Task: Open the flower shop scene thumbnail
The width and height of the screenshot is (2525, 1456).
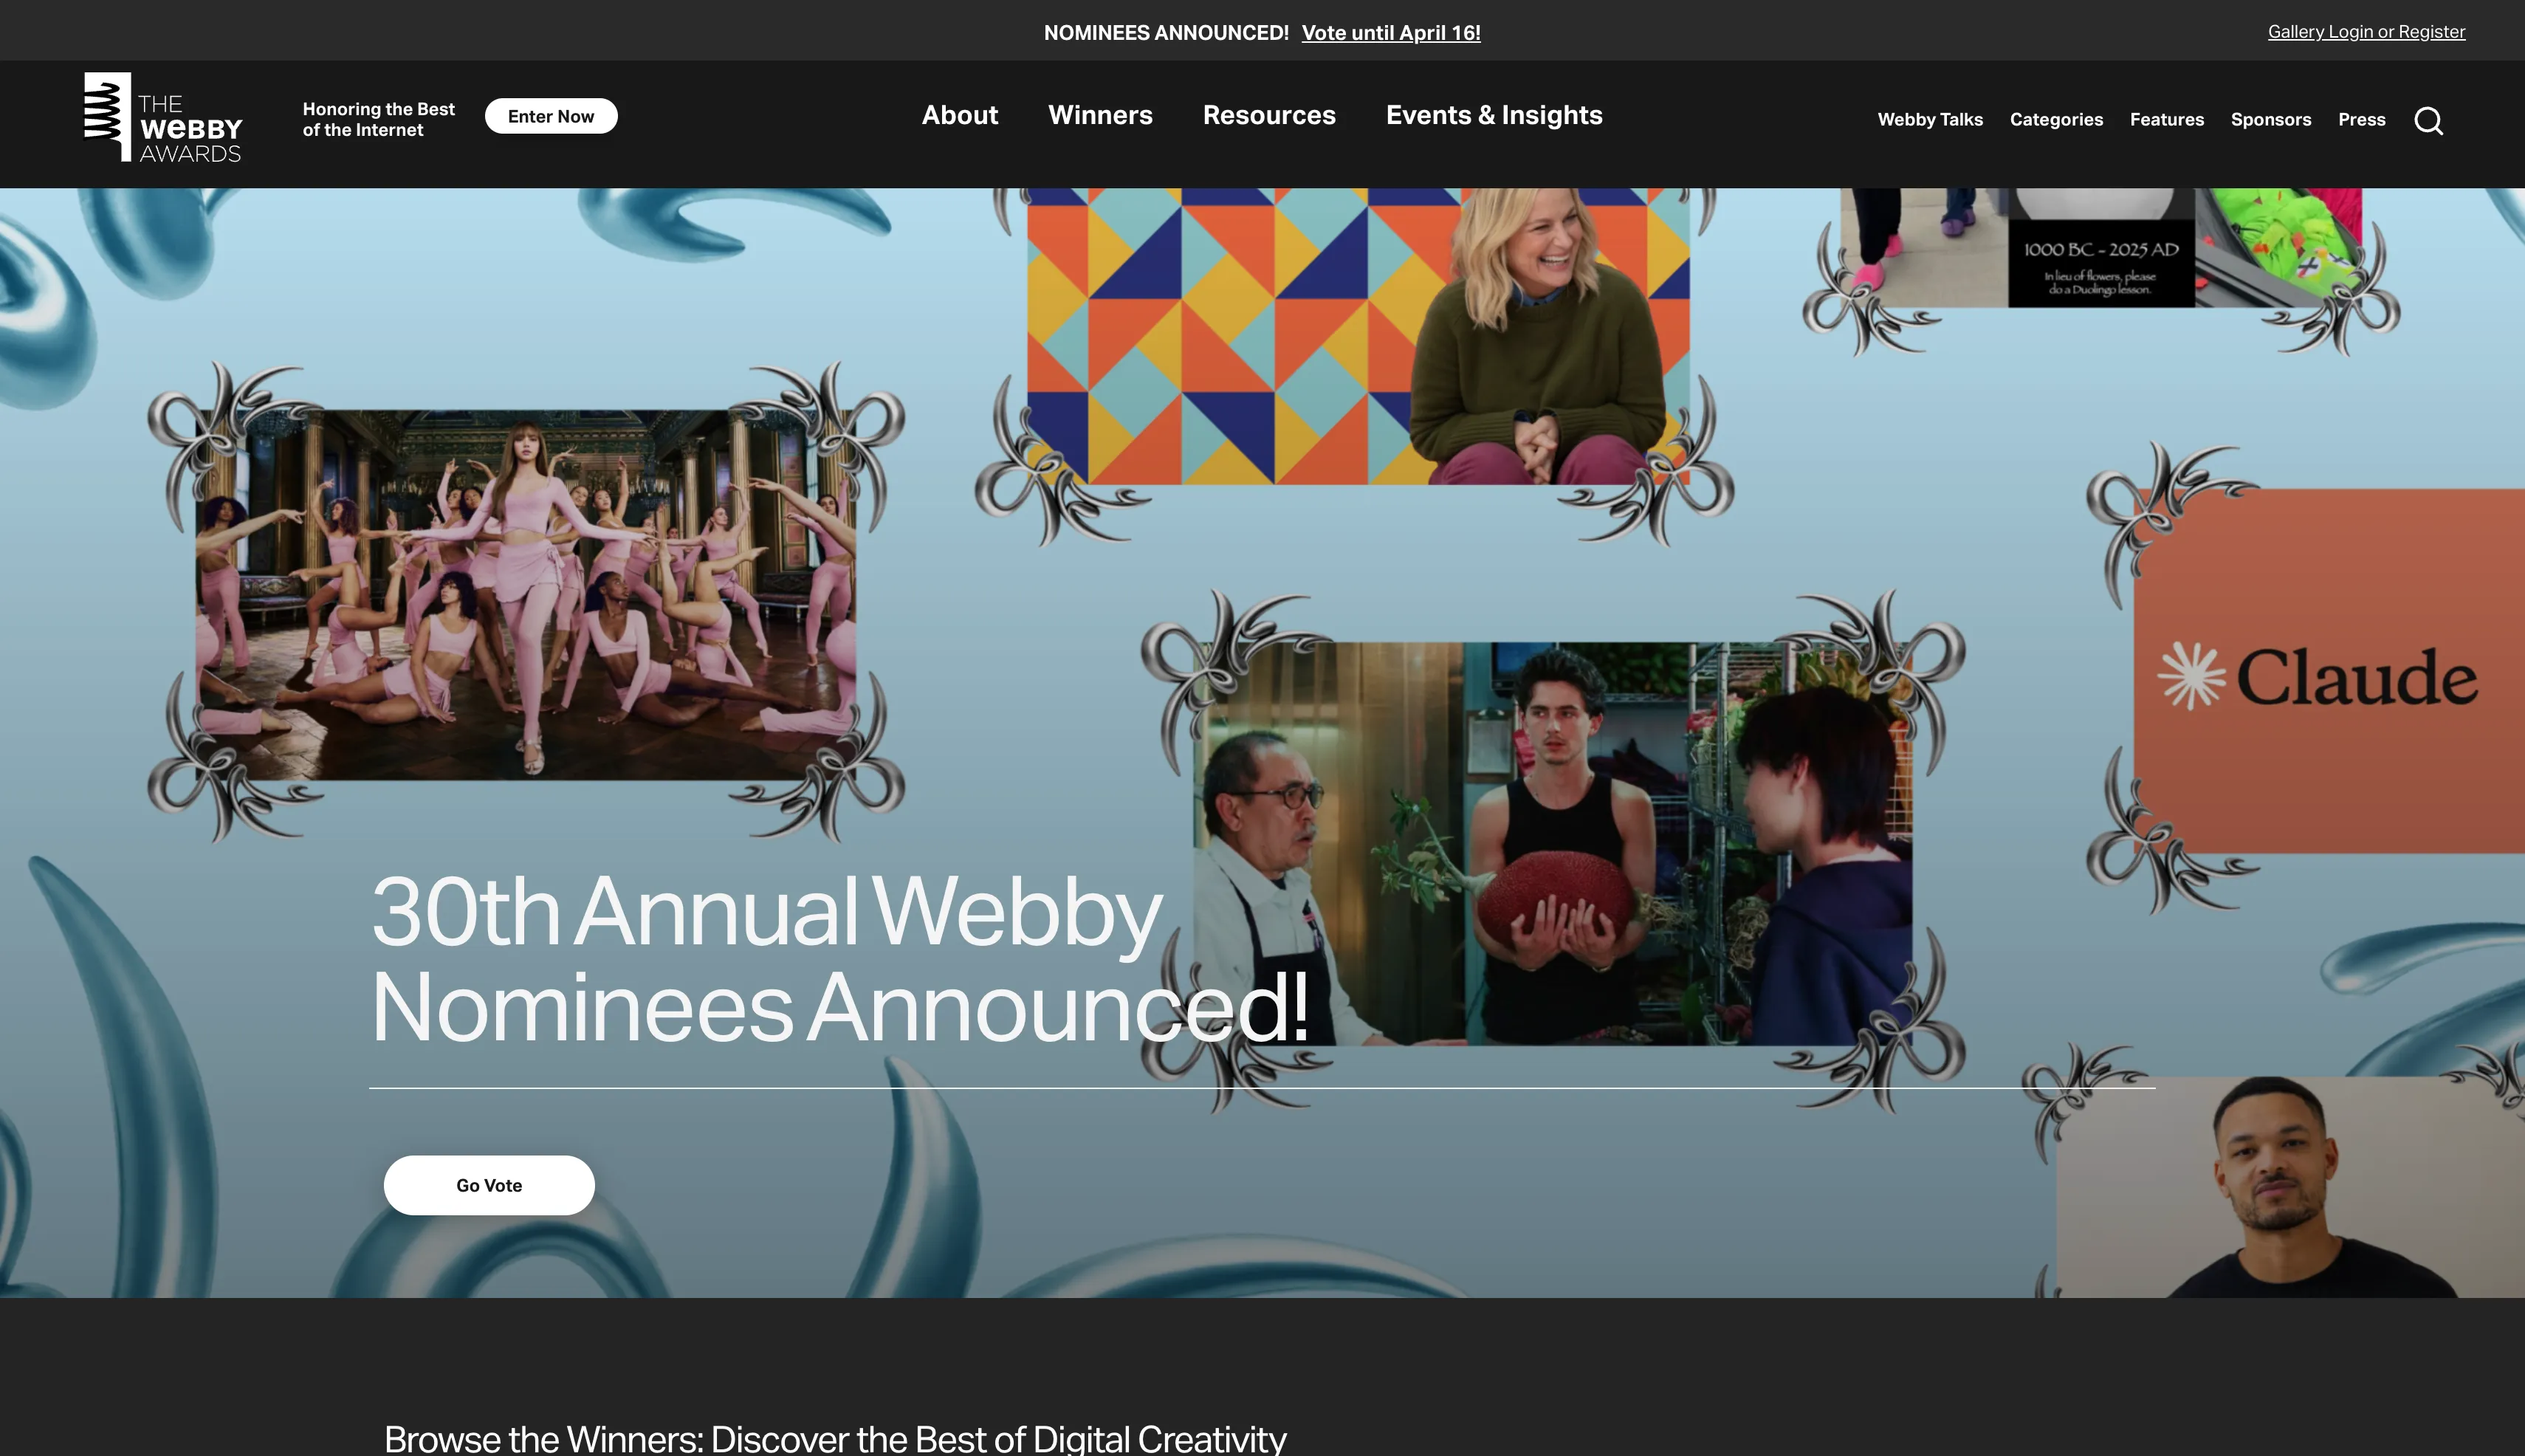Action: pyautogui.click(x=1552, y=844)
